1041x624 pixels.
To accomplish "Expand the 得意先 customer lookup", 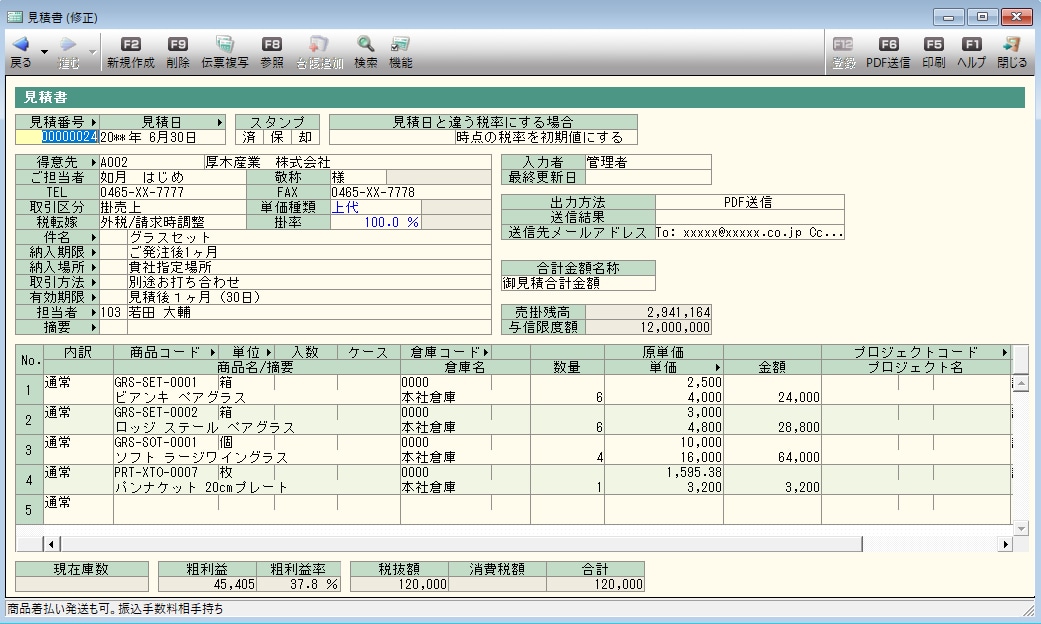I will (x=93, y=162).
